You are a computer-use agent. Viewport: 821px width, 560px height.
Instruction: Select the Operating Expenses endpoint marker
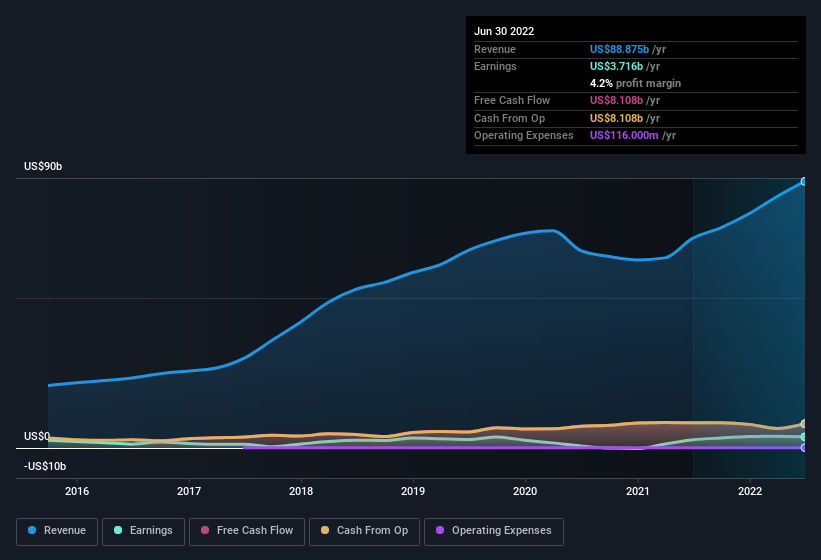coord(804,447)
